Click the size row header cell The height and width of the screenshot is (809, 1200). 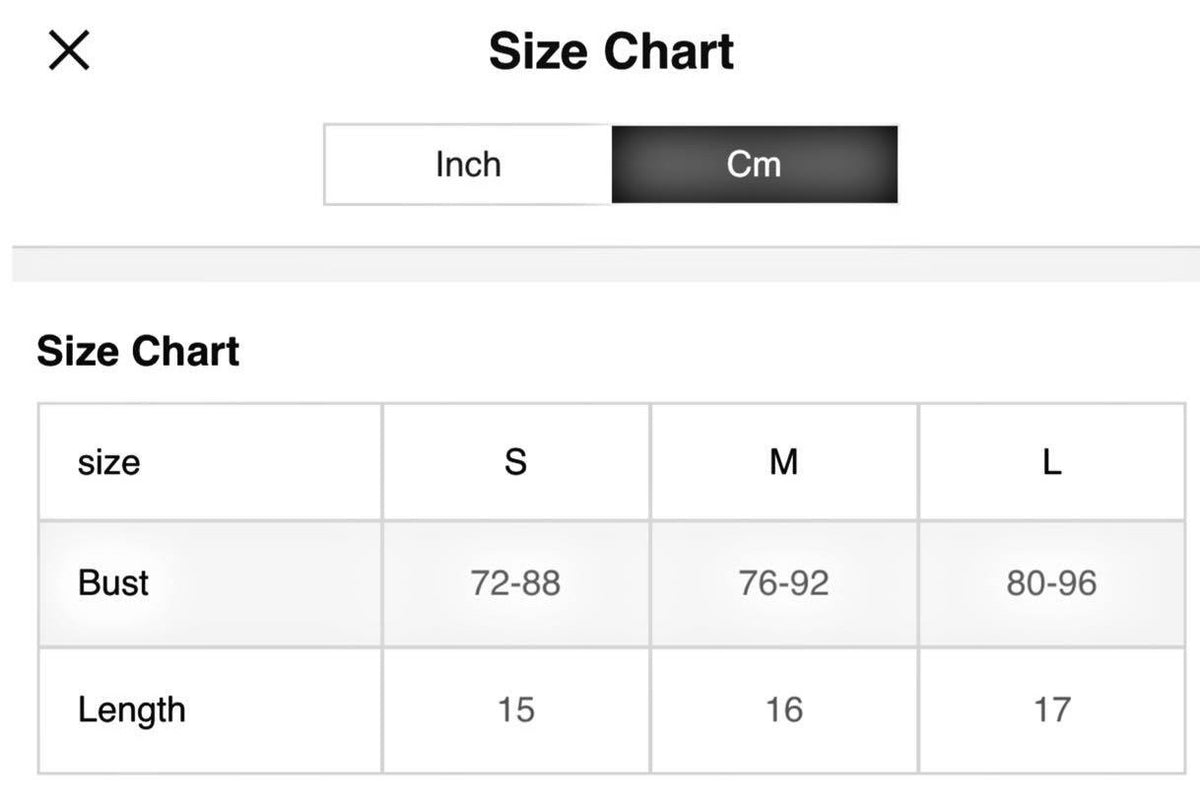(109, 463)
